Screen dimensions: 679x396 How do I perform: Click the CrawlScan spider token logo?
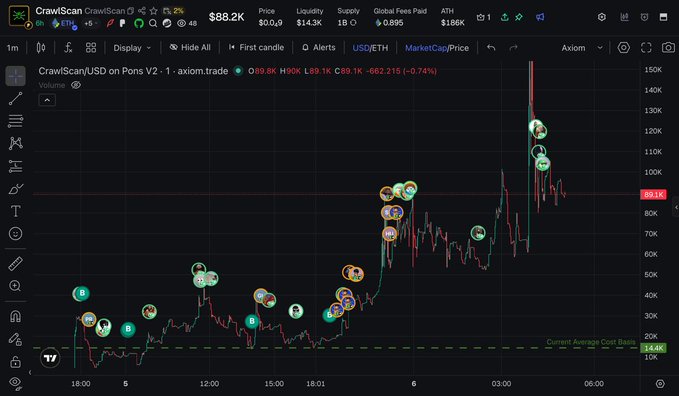[x=19, y=16]
